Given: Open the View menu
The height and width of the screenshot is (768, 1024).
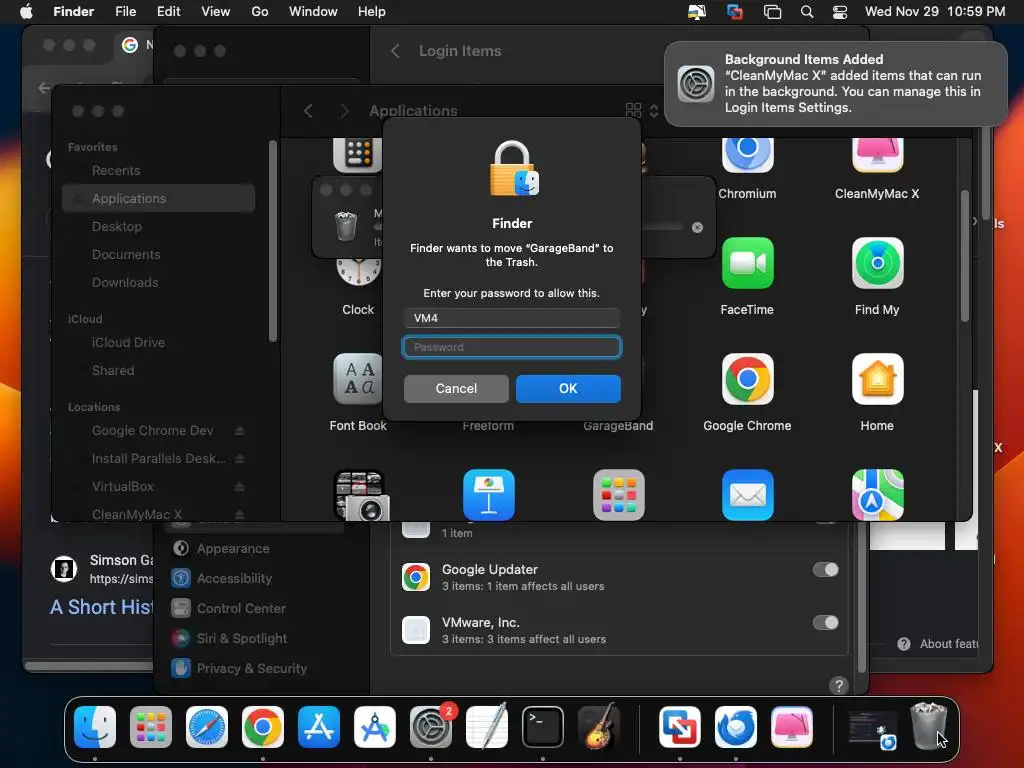Looking at the screenshot, I should 216,12.
